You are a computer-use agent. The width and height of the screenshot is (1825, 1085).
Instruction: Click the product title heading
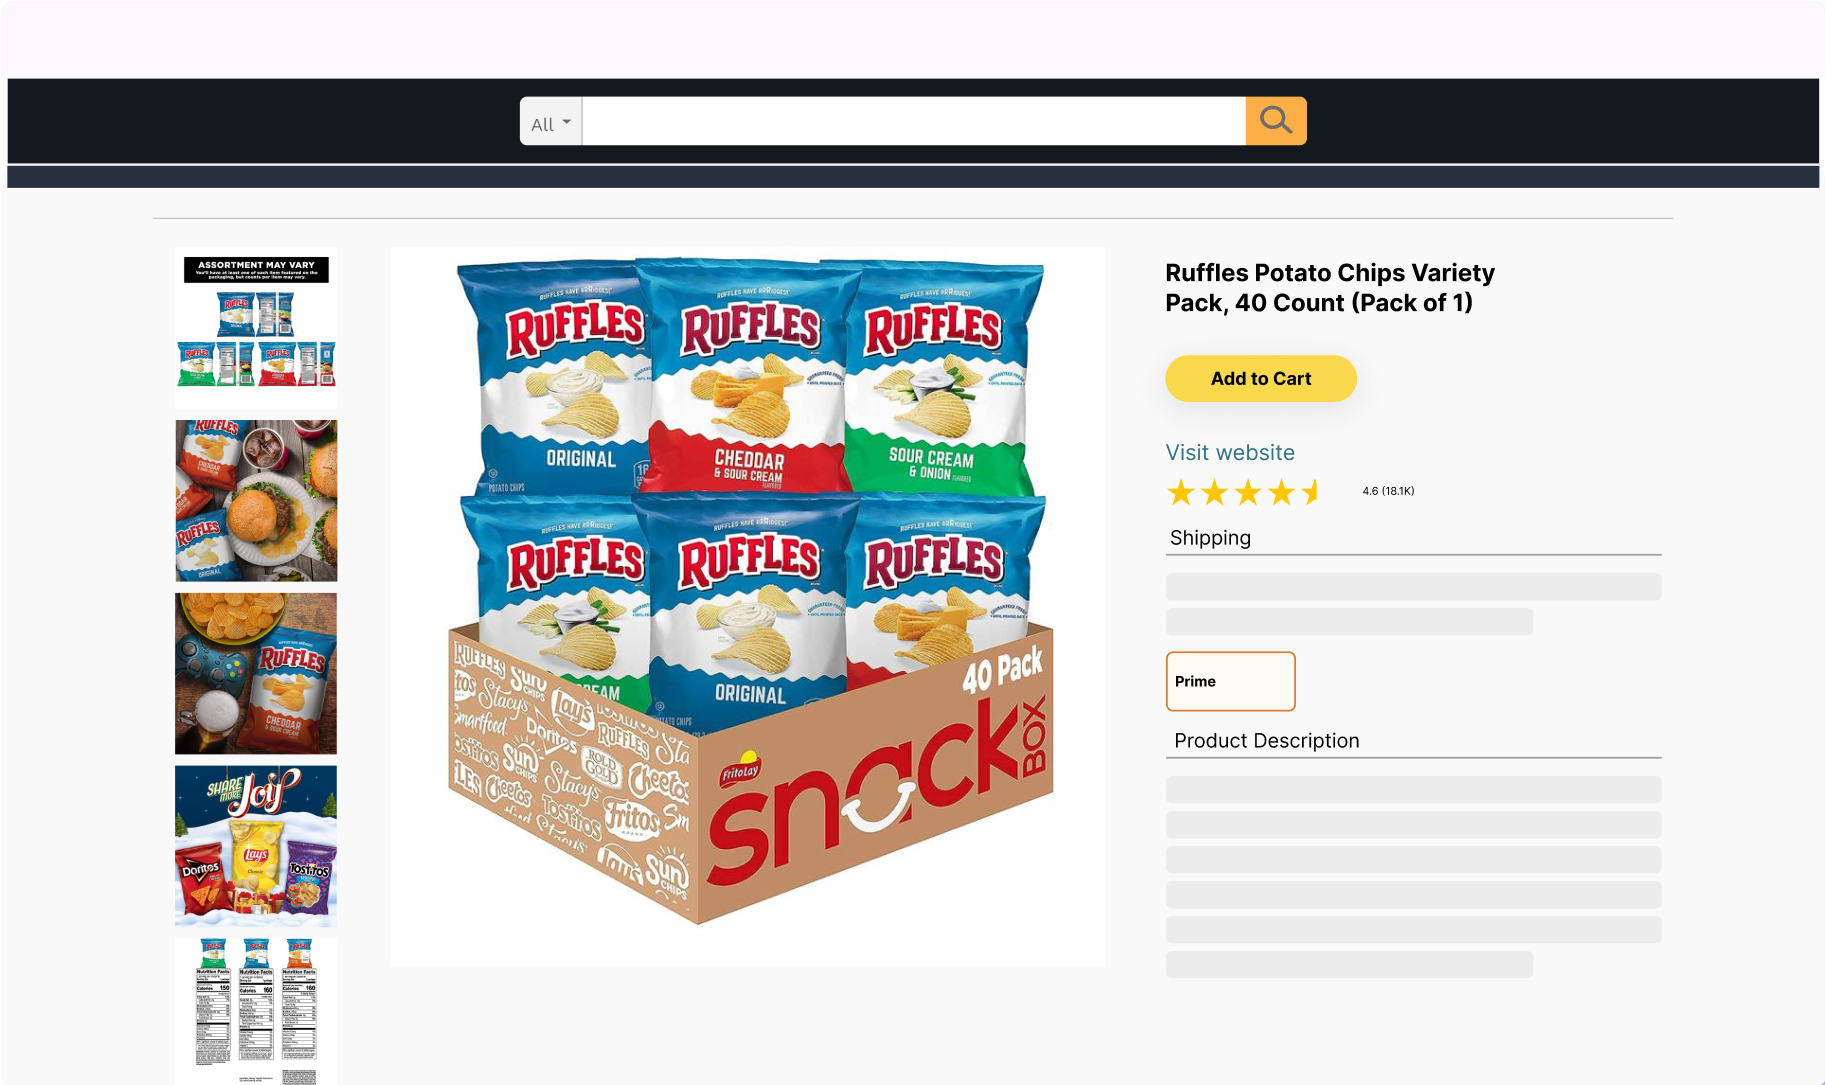coord(1329,287)
